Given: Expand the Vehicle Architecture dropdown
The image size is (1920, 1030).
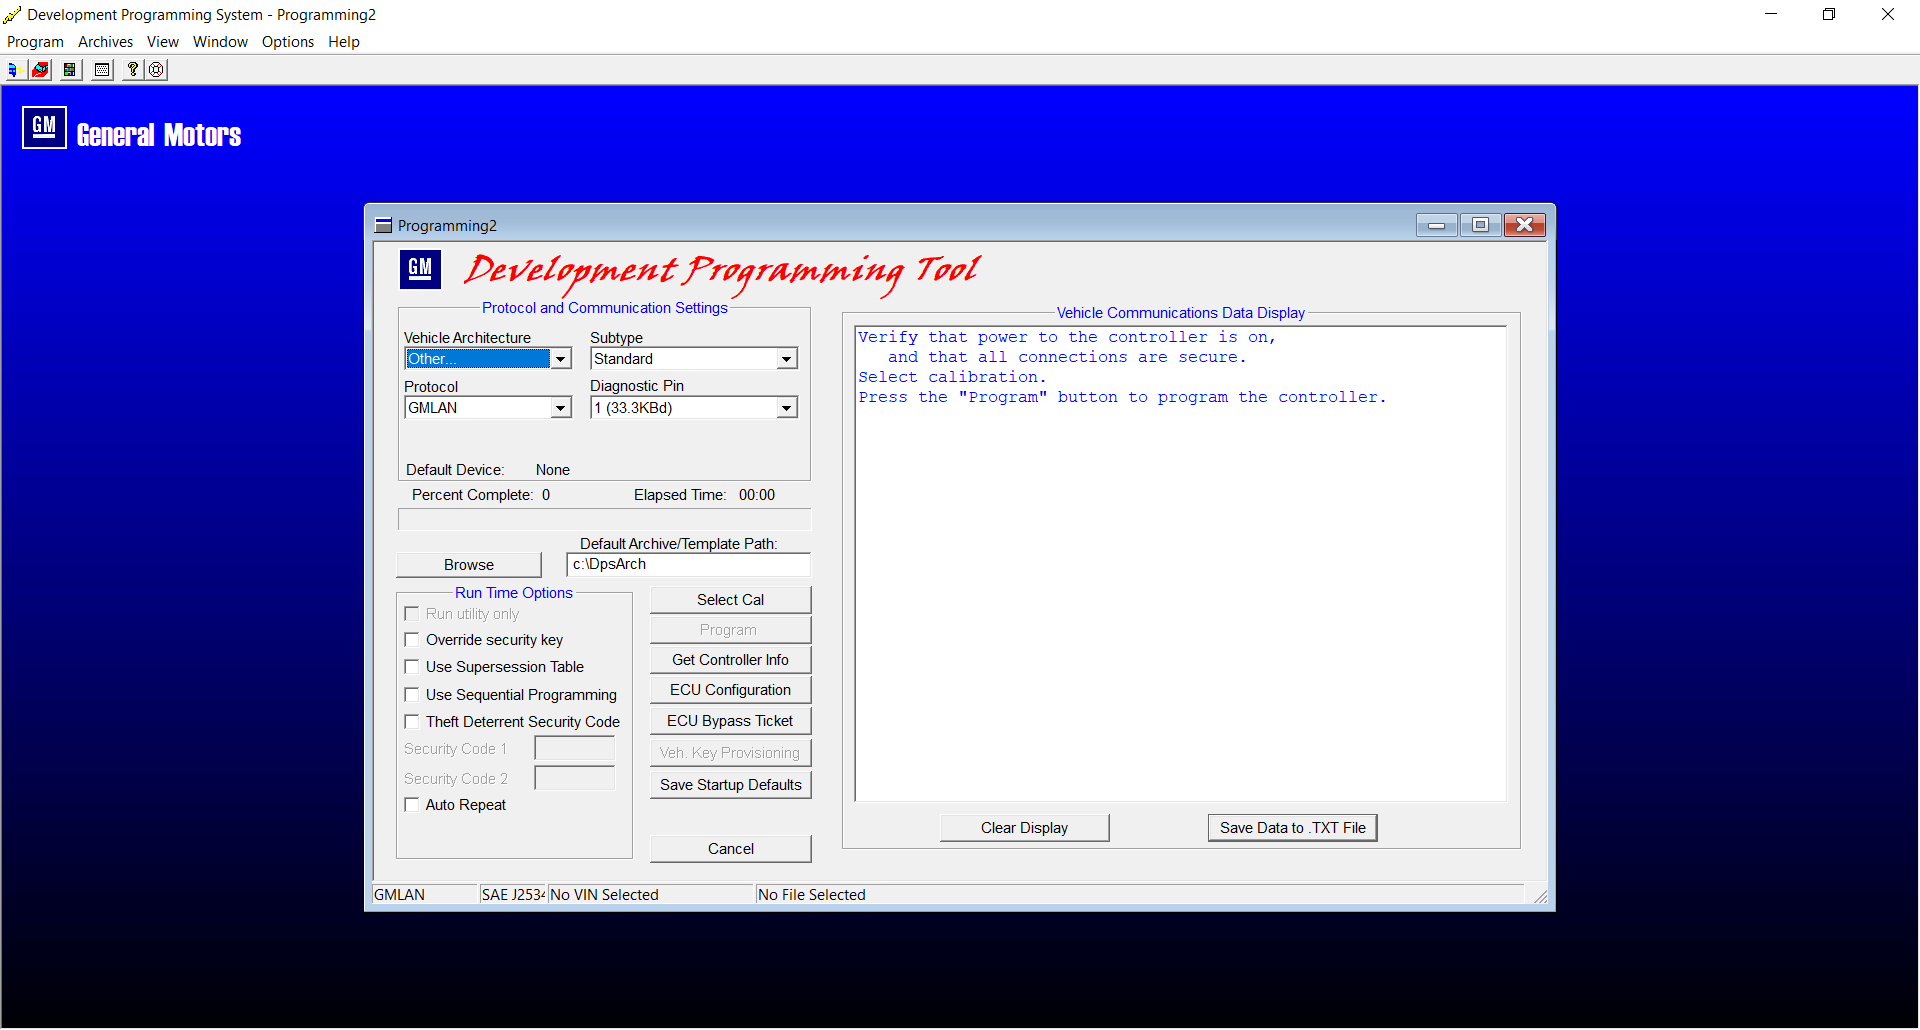Looking at the screenshot, I should point(561,359).
